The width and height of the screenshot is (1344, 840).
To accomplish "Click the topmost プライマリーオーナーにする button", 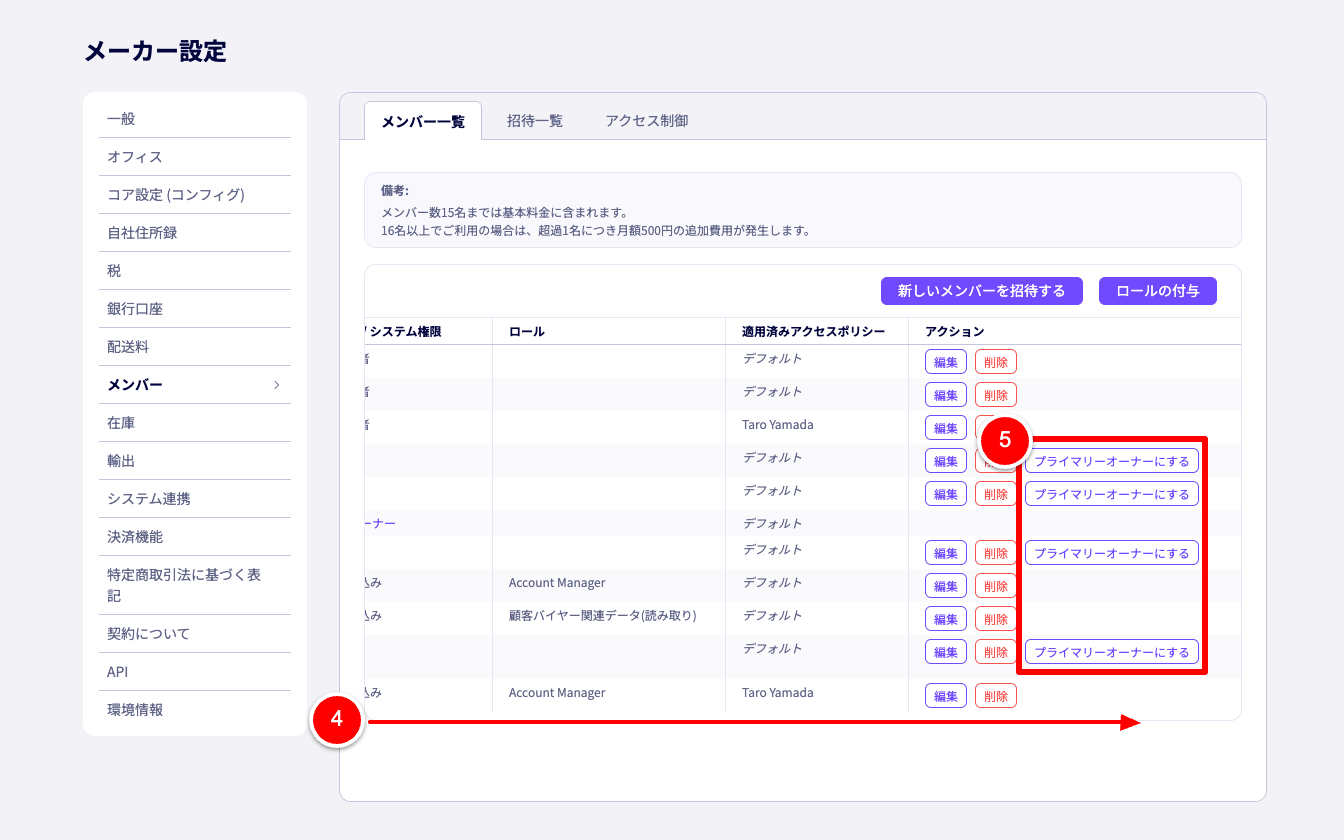I will coord(1111,461).
